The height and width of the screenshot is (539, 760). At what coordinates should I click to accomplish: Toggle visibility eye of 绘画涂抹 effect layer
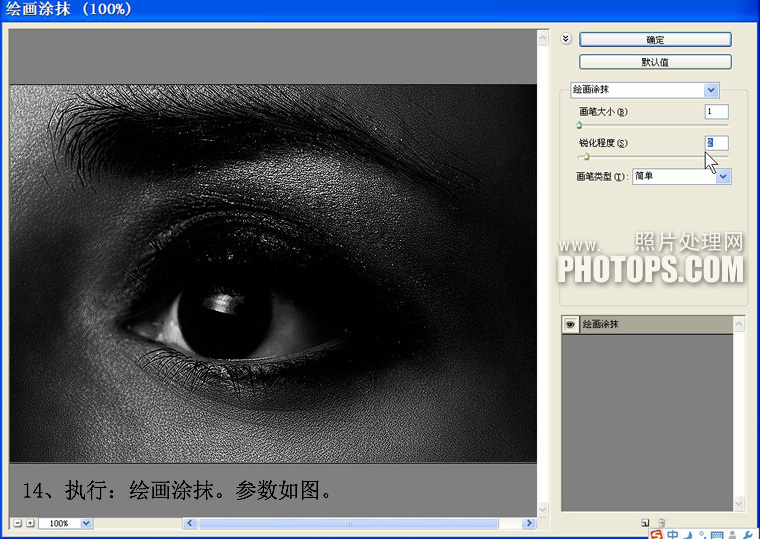point(570,325)
